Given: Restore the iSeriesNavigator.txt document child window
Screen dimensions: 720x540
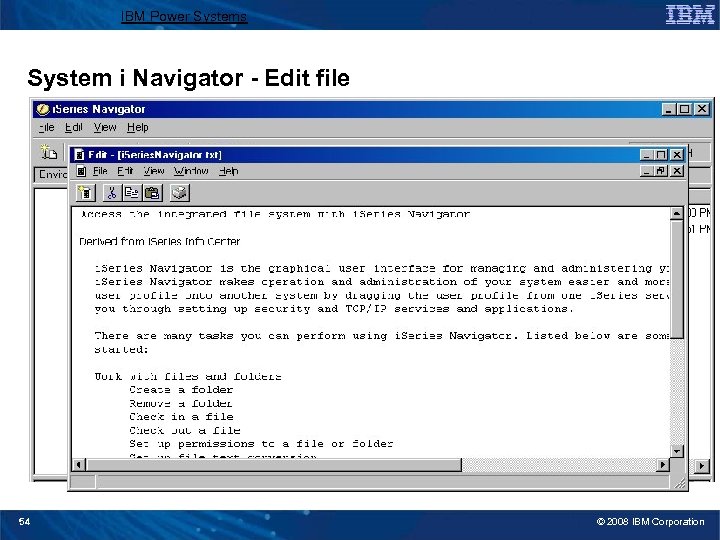Looking at the screenshot, I should tap(661, 171).
